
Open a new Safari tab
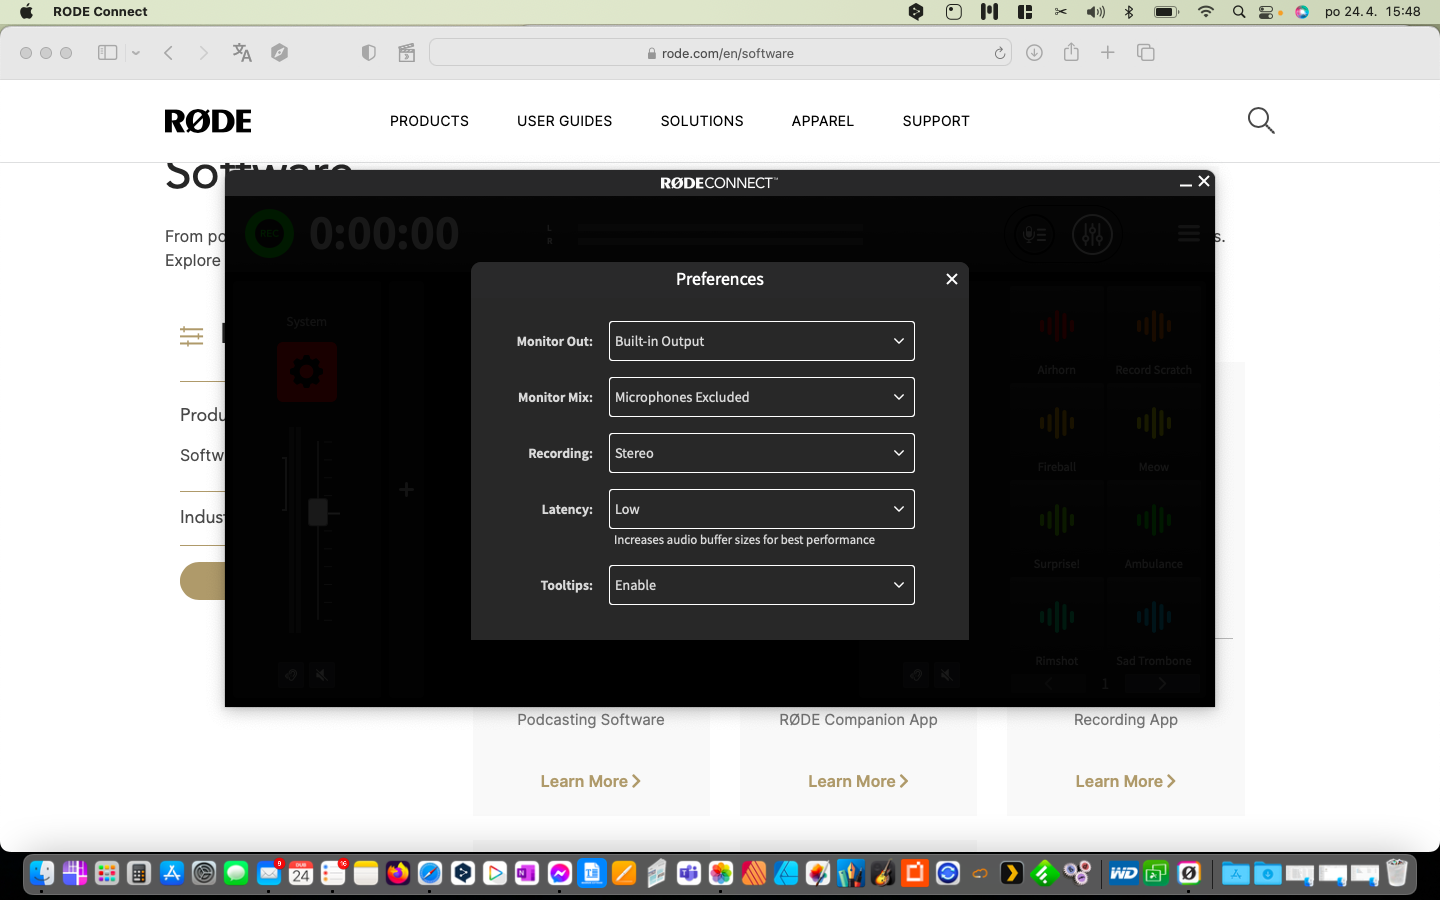[1108, 53]
